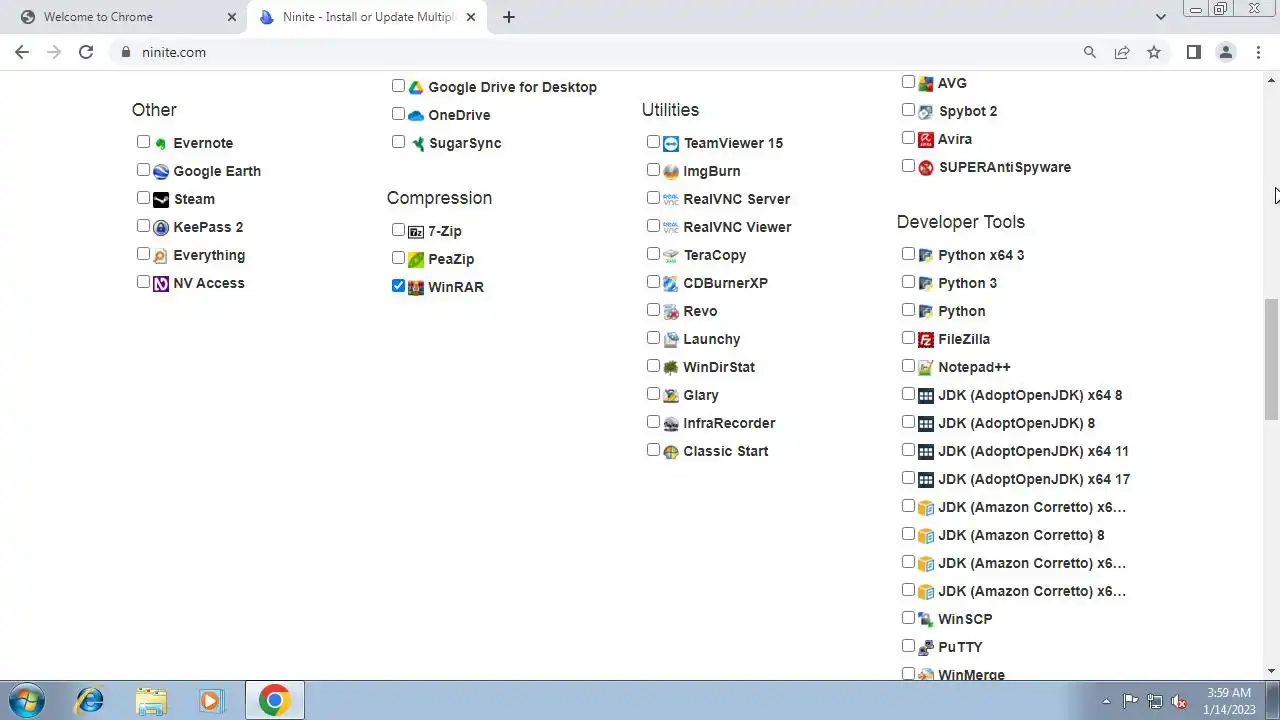The image size is (1280, 720).
Task: Click the SugarSync bird icon
Action: [416, 143]
